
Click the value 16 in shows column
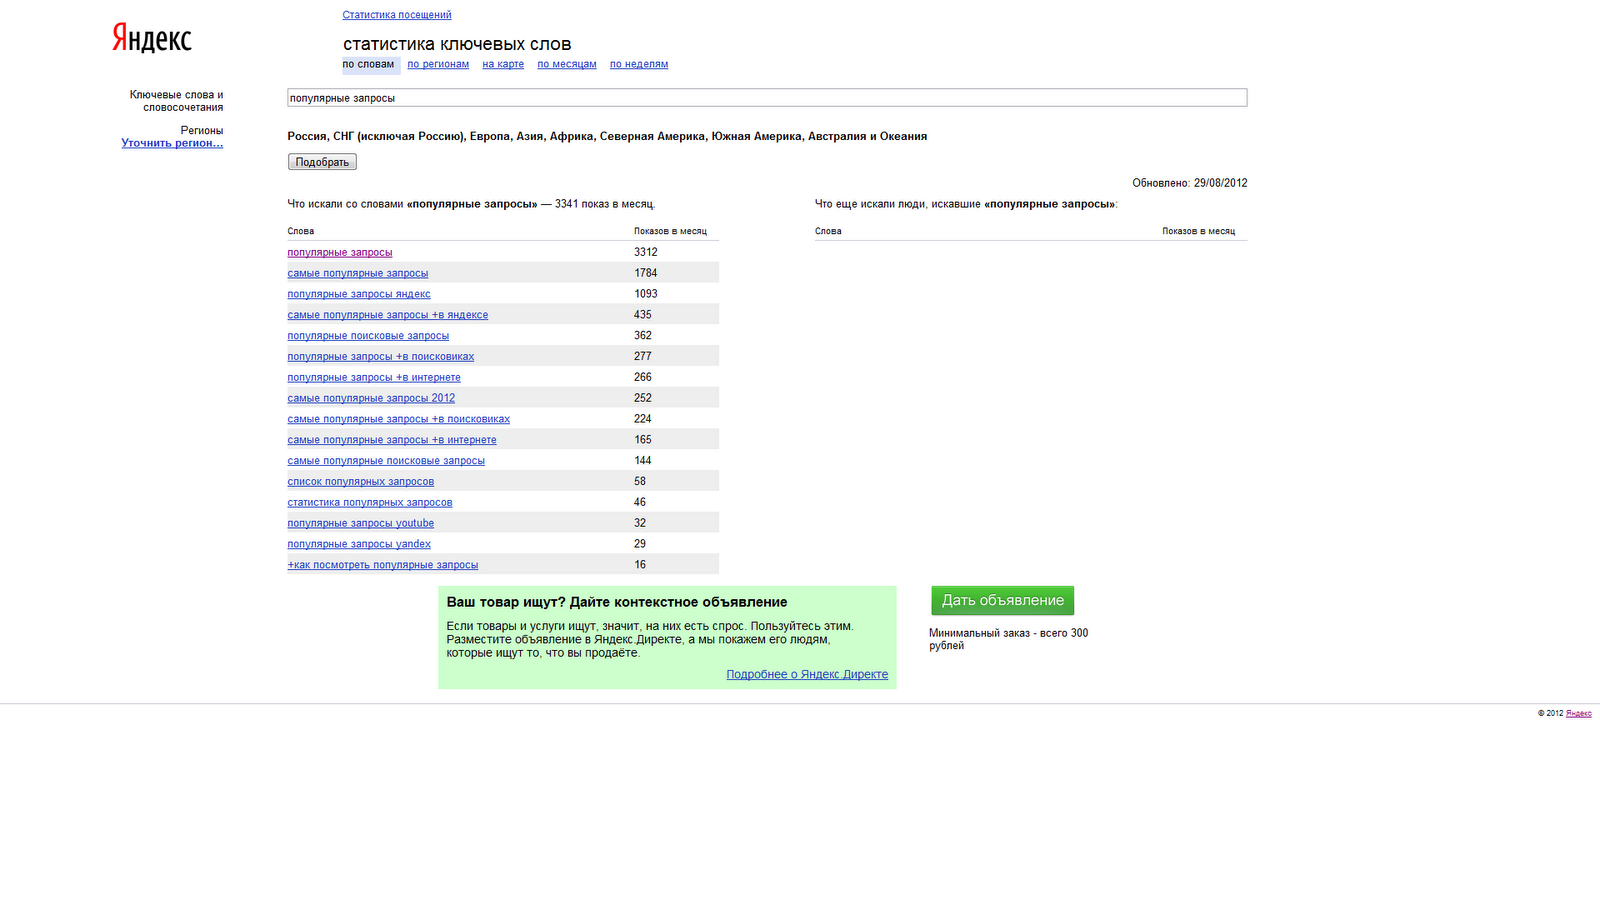(640, 565)
